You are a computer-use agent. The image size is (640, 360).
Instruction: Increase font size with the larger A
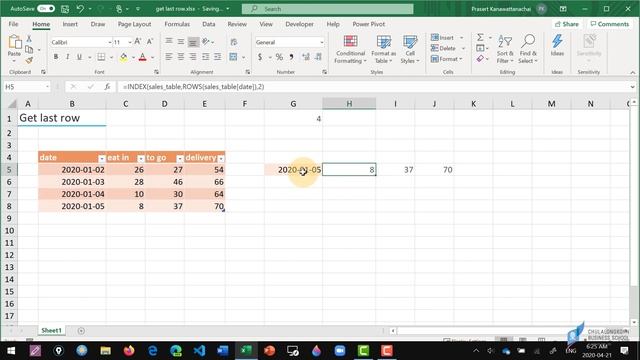(138, 42)
